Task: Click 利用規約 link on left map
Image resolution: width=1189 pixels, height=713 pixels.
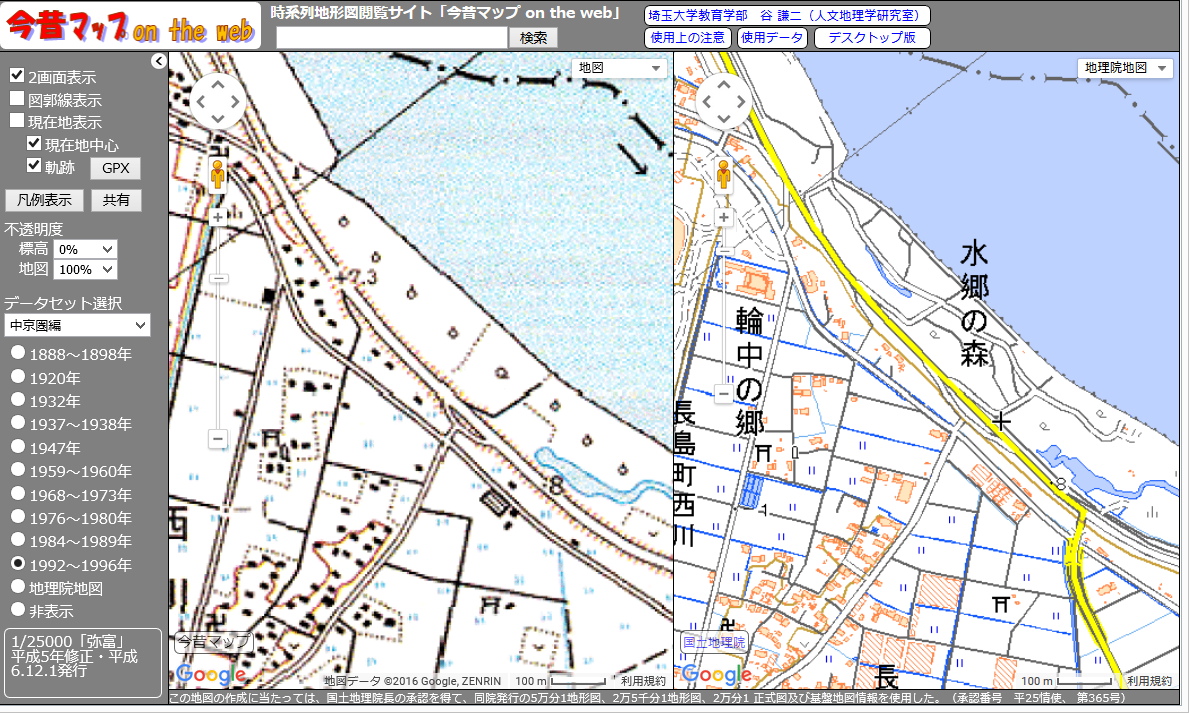Action: click(643, 681)
